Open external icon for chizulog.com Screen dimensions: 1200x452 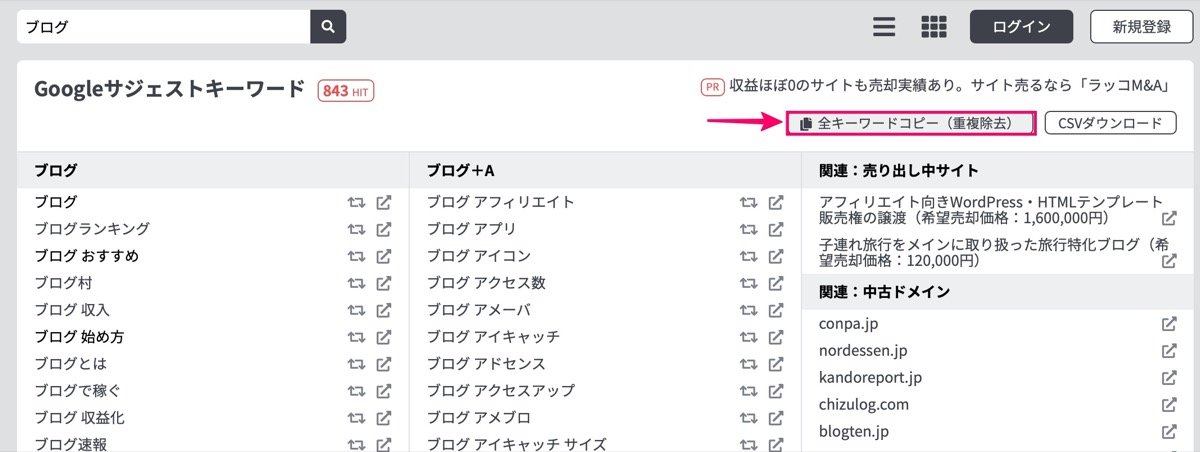1169,406
